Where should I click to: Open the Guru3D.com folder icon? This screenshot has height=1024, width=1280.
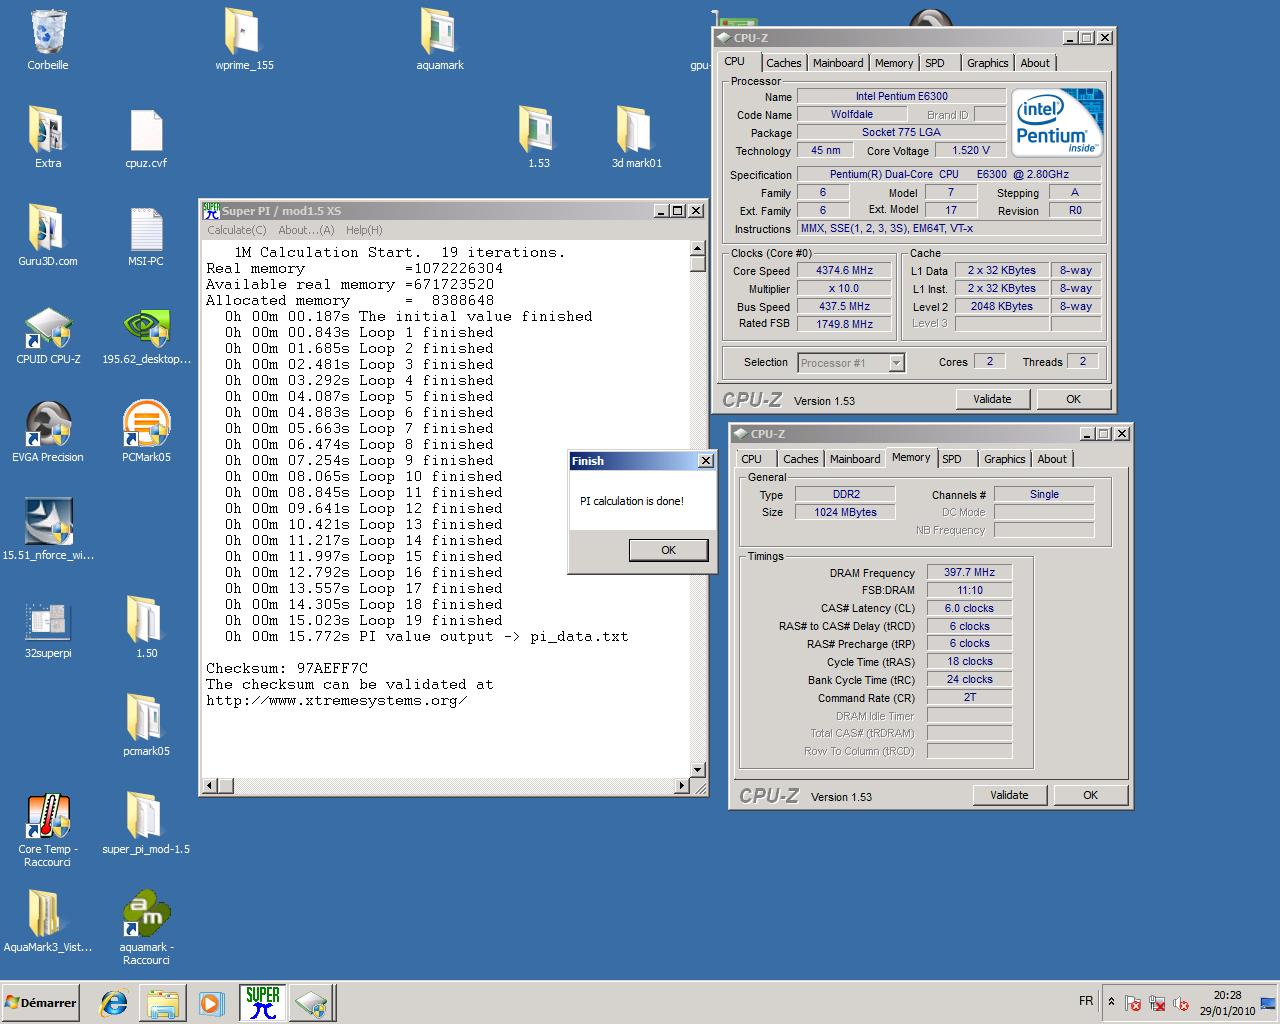[x=48, y=228]
